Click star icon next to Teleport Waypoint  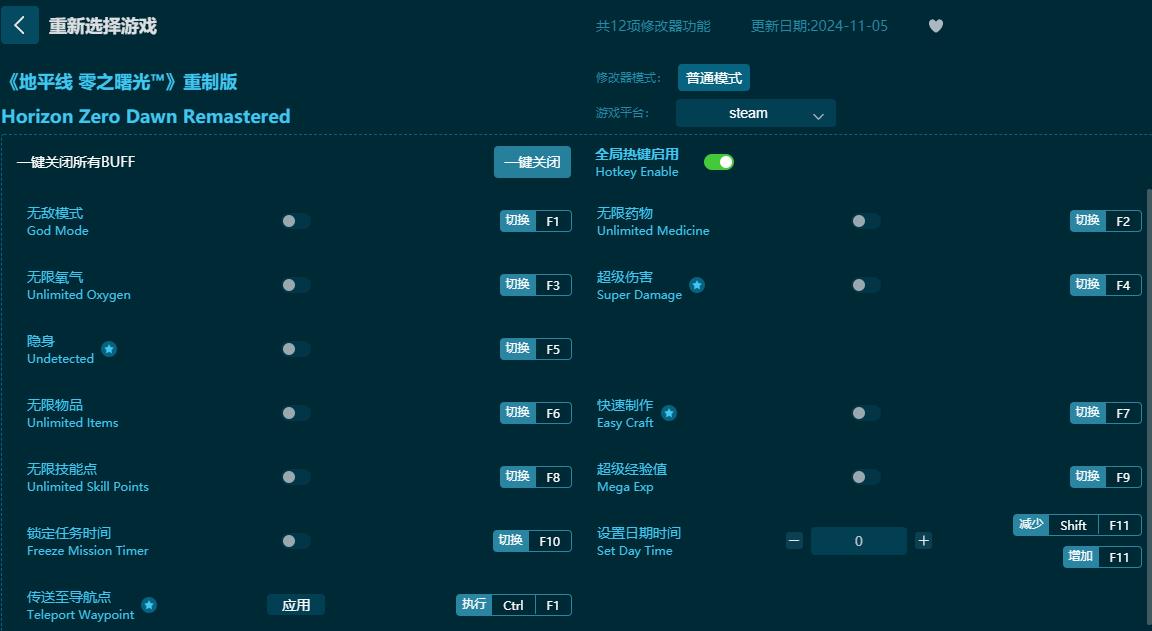point(148,605)
